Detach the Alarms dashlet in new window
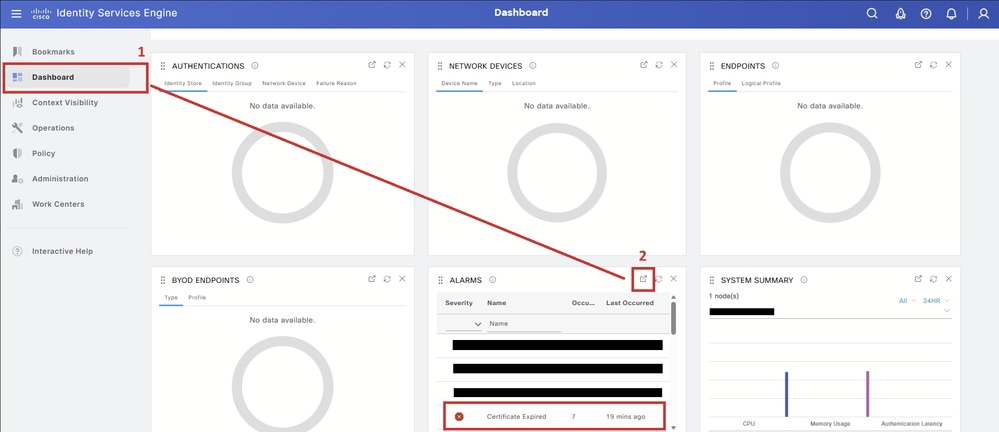 point(643,279)
